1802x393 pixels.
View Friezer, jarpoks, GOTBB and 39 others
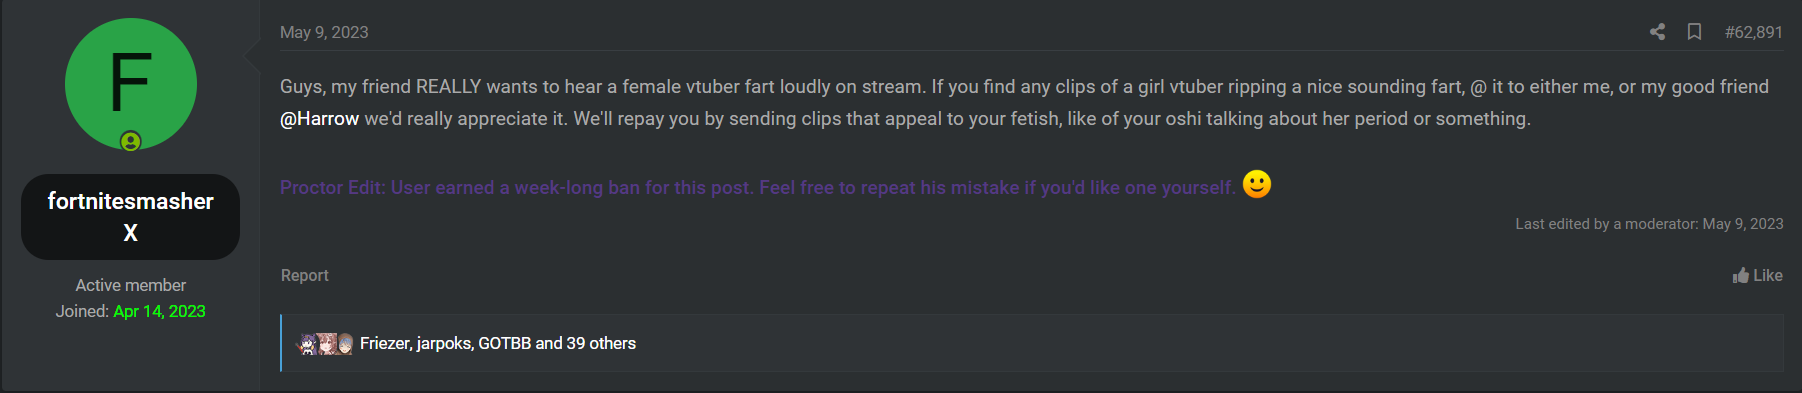pyautogui.click(x=498, y=344)
